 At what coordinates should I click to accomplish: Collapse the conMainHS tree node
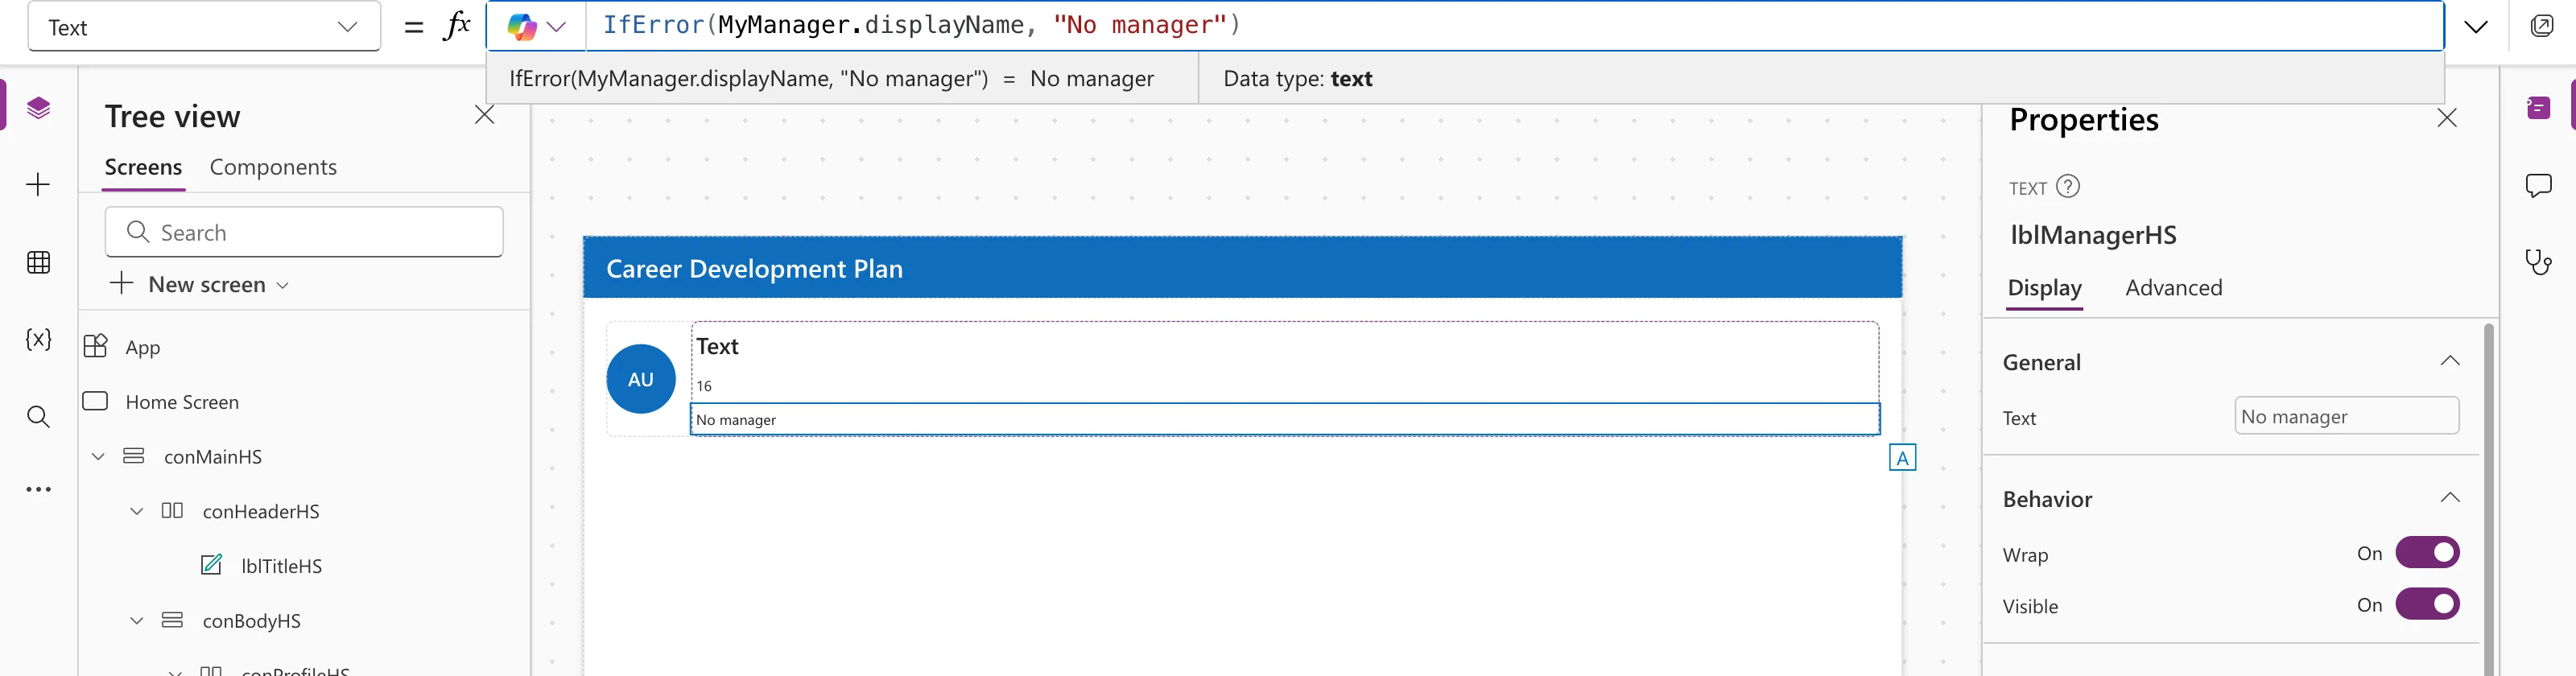[x=98, y=456]
